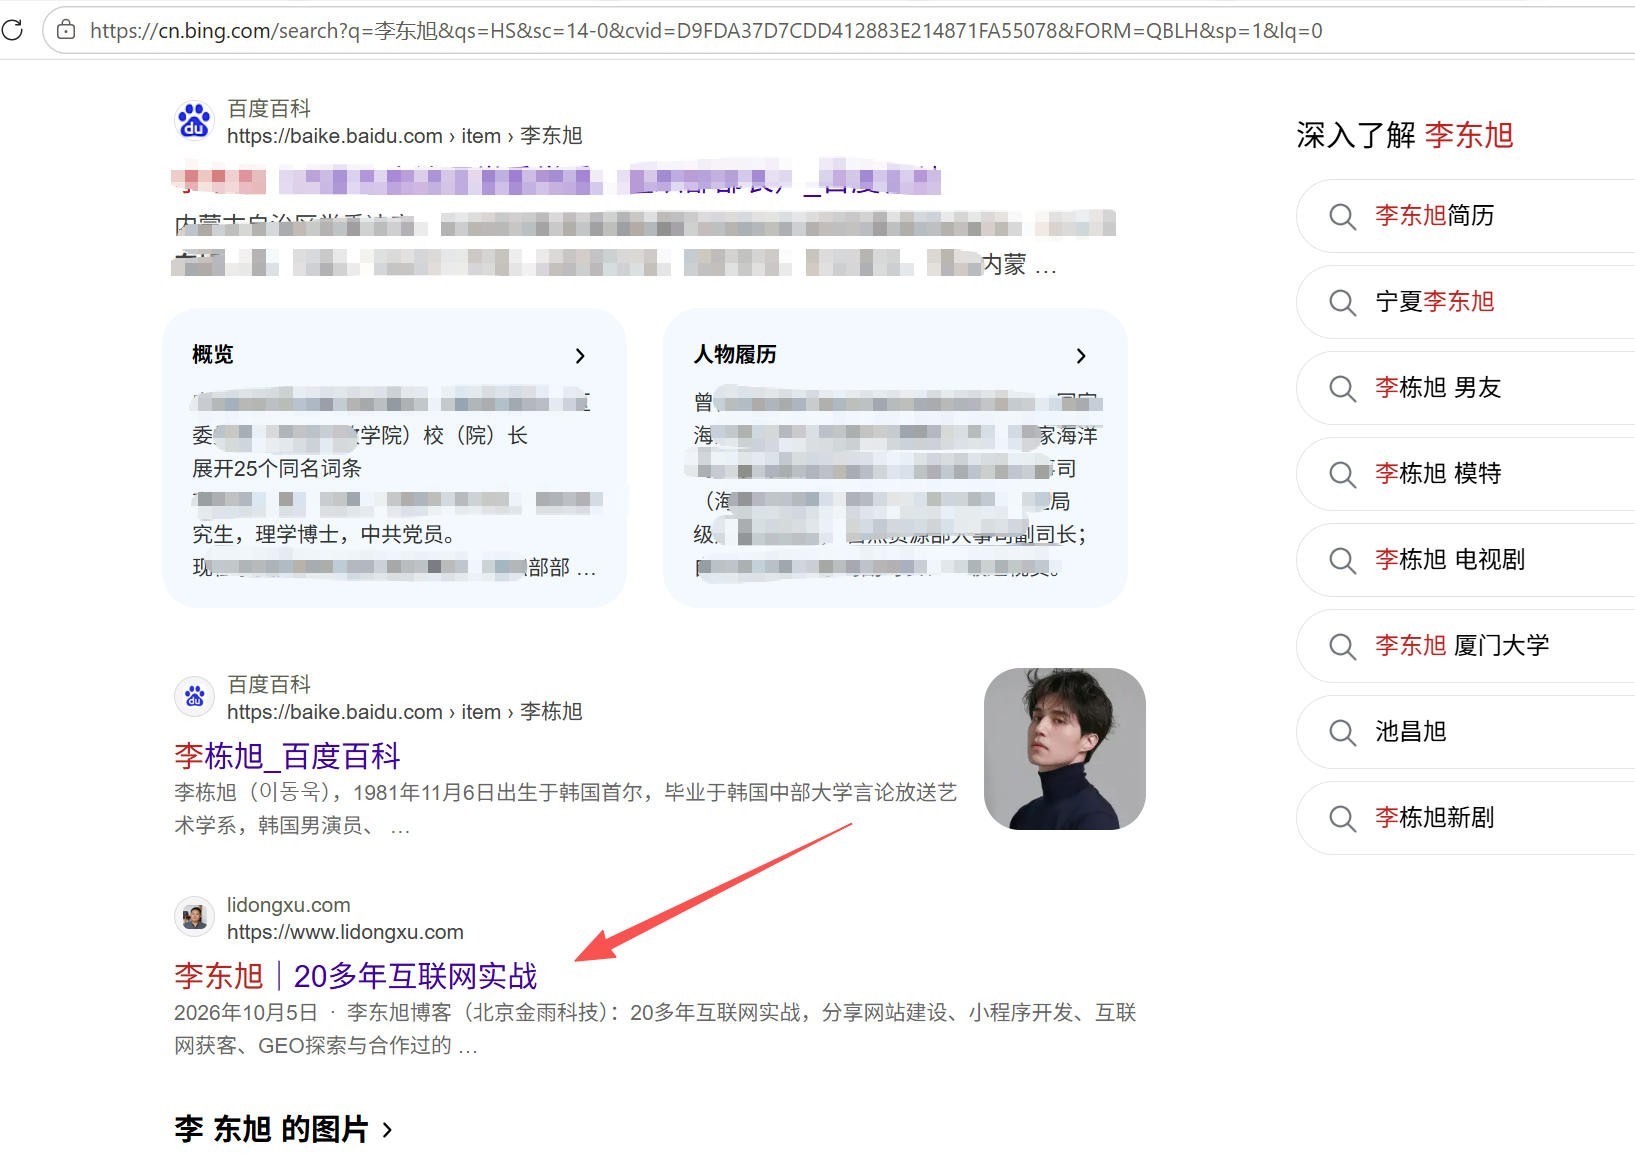Viewport: 1635px width, 1158px height.
Task: Click baike.baidu.com › item › 李东旭 breadcrumb
Action: 404,136
